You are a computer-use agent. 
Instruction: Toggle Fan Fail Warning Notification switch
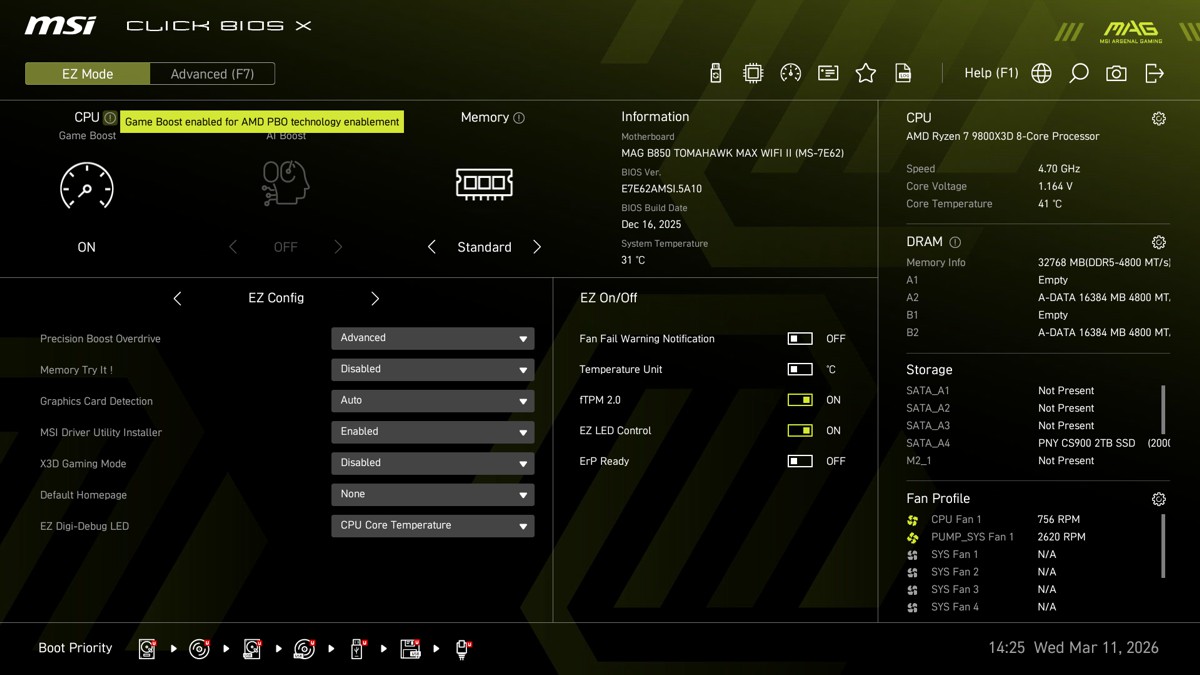point(800,339)
